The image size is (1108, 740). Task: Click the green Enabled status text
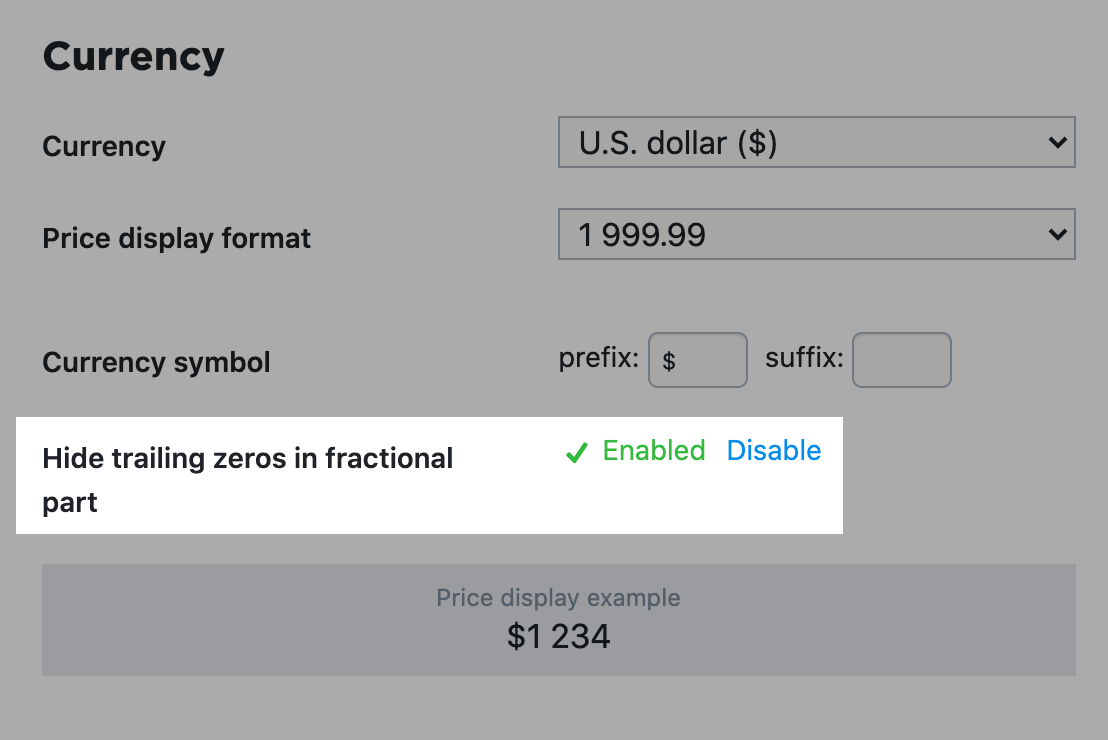653,450
